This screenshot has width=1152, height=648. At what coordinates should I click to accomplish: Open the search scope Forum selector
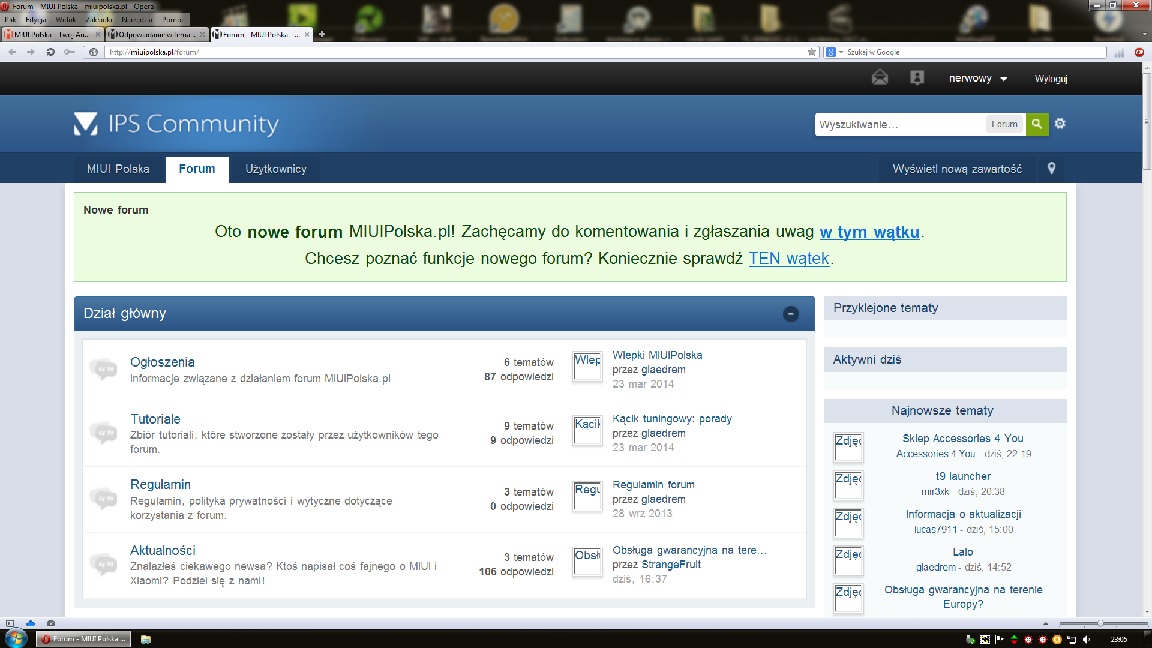(1004, 124)
